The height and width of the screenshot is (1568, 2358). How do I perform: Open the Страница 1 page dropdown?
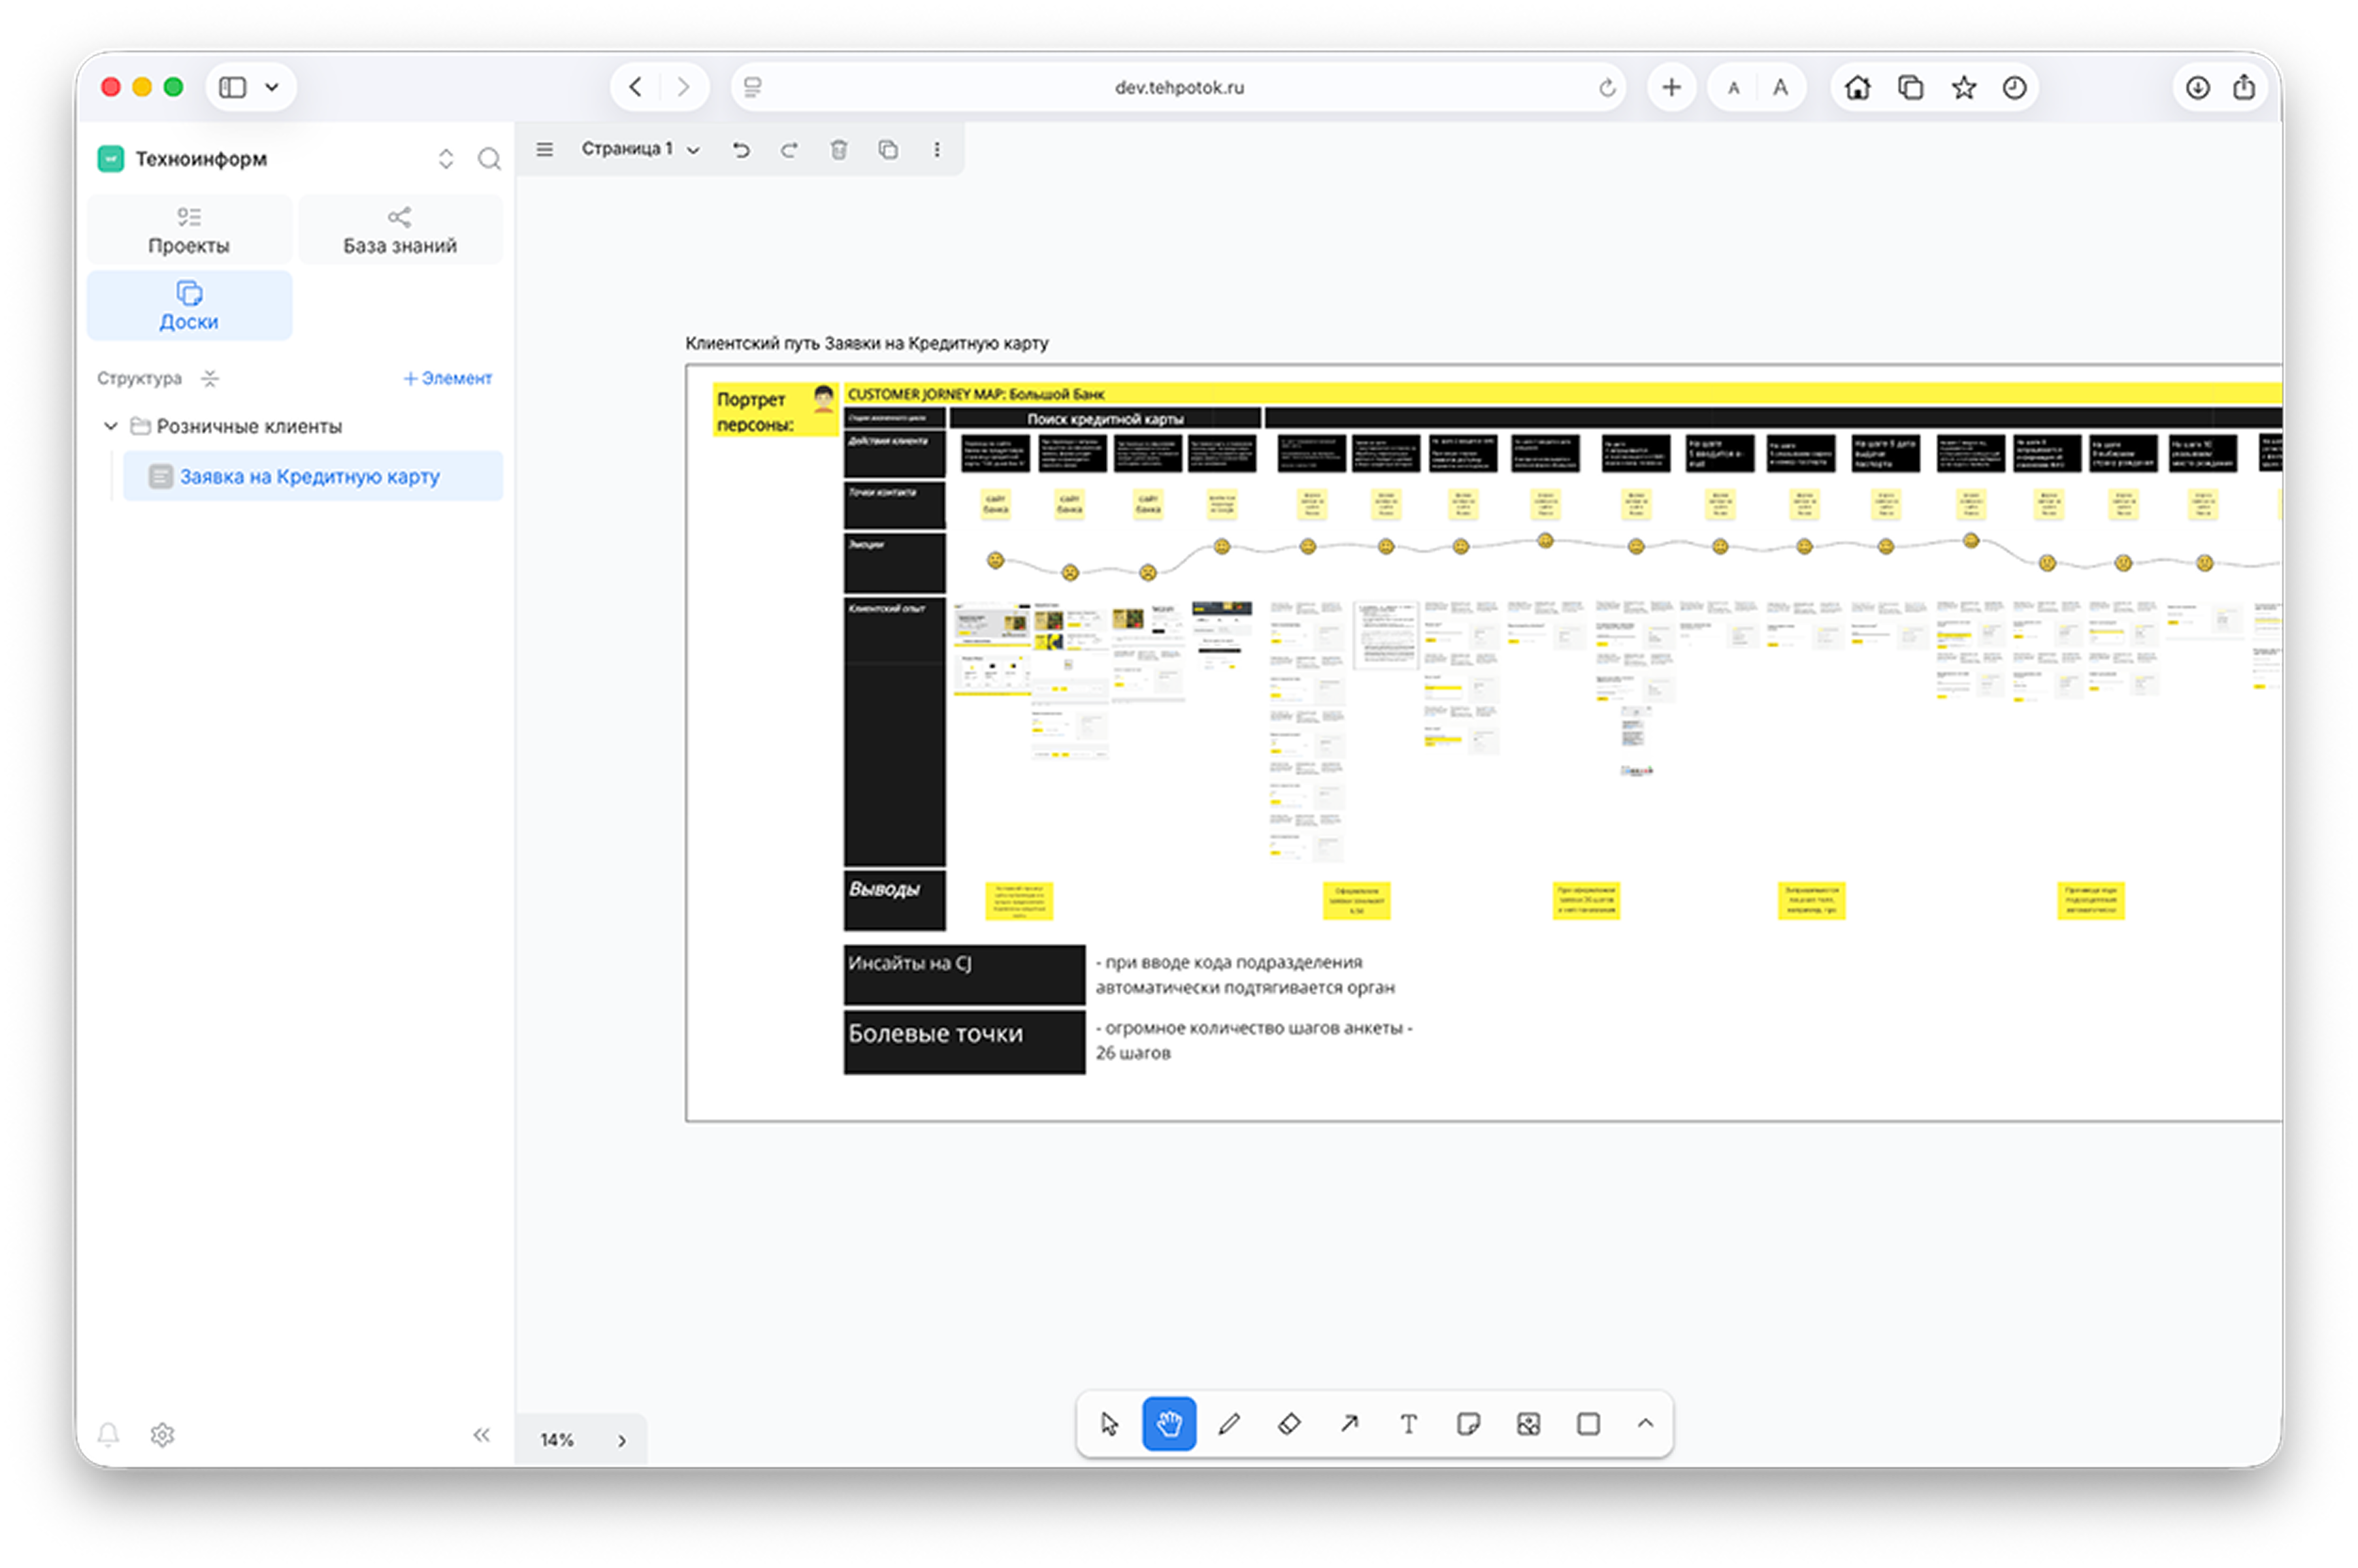click(640, 149)
